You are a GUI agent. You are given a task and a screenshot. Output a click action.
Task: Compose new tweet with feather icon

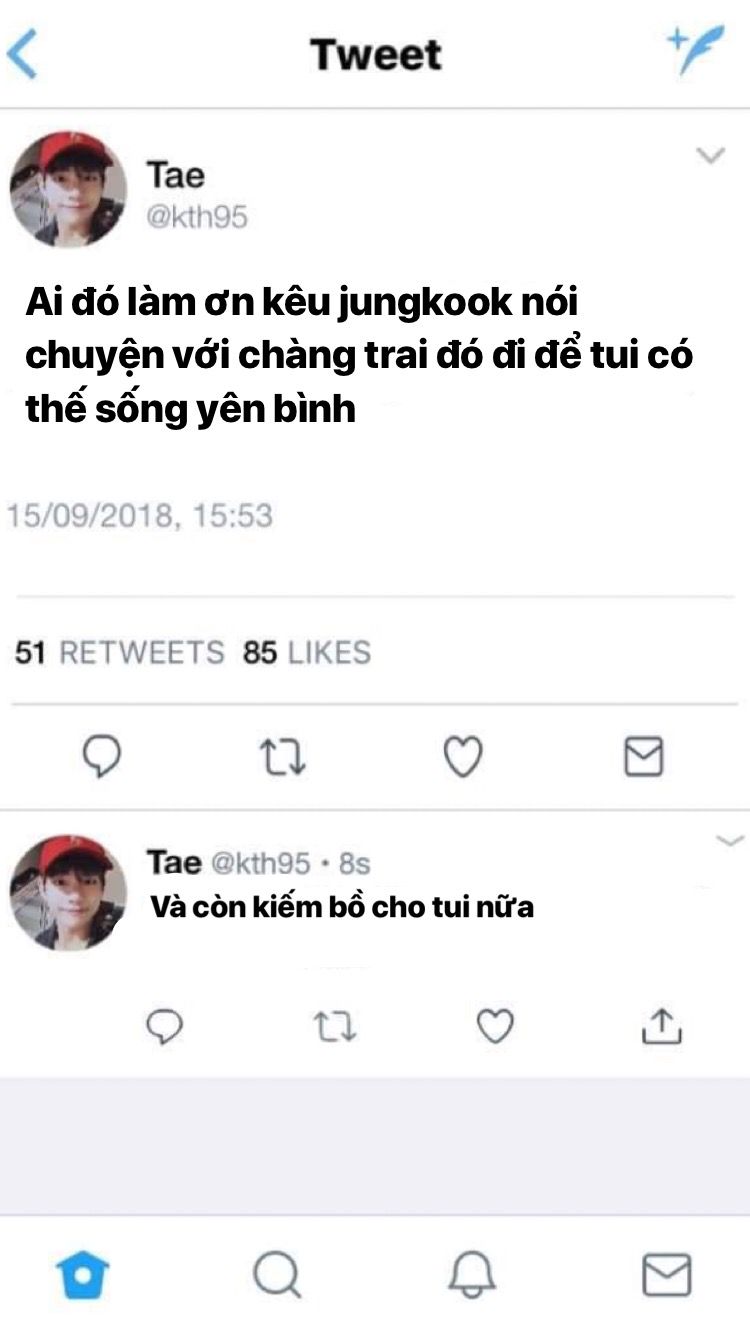(695, 50)
